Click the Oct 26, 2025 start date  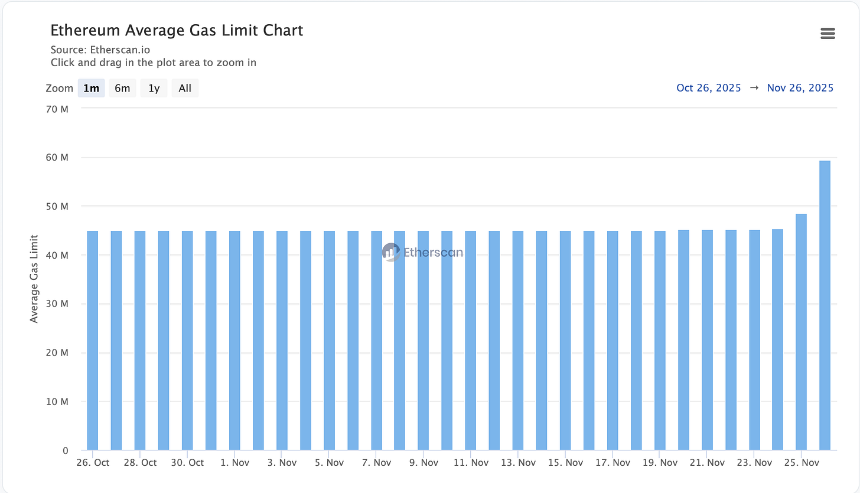point(708,88)
